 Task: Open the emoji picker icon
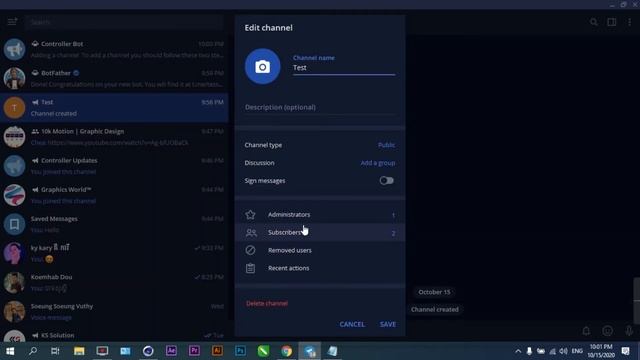607,331
